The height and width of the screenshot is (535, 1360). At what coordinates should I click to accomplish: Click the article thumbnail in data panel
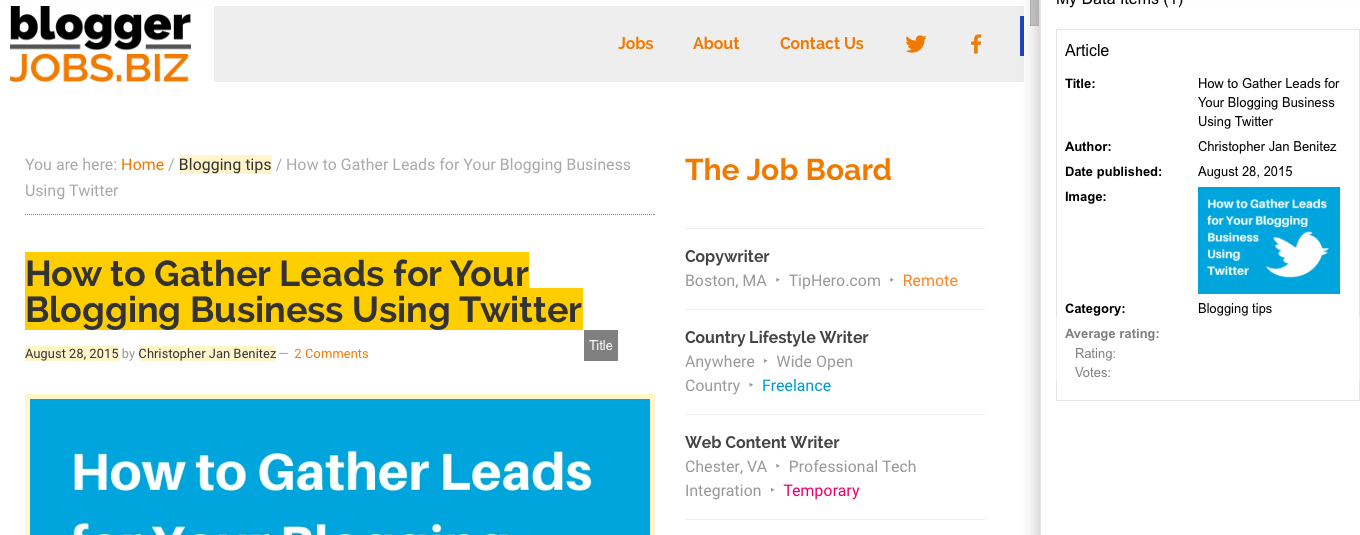point(1268,241)
